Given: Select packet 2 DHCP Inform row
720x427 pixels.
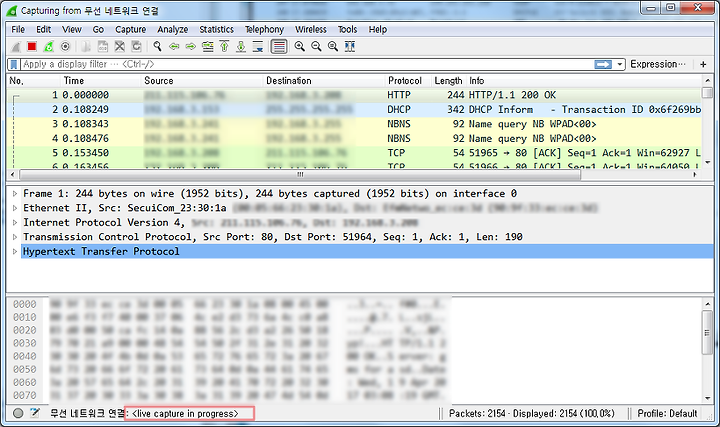Looking at the screenshot, I should (x=354, y=109).
